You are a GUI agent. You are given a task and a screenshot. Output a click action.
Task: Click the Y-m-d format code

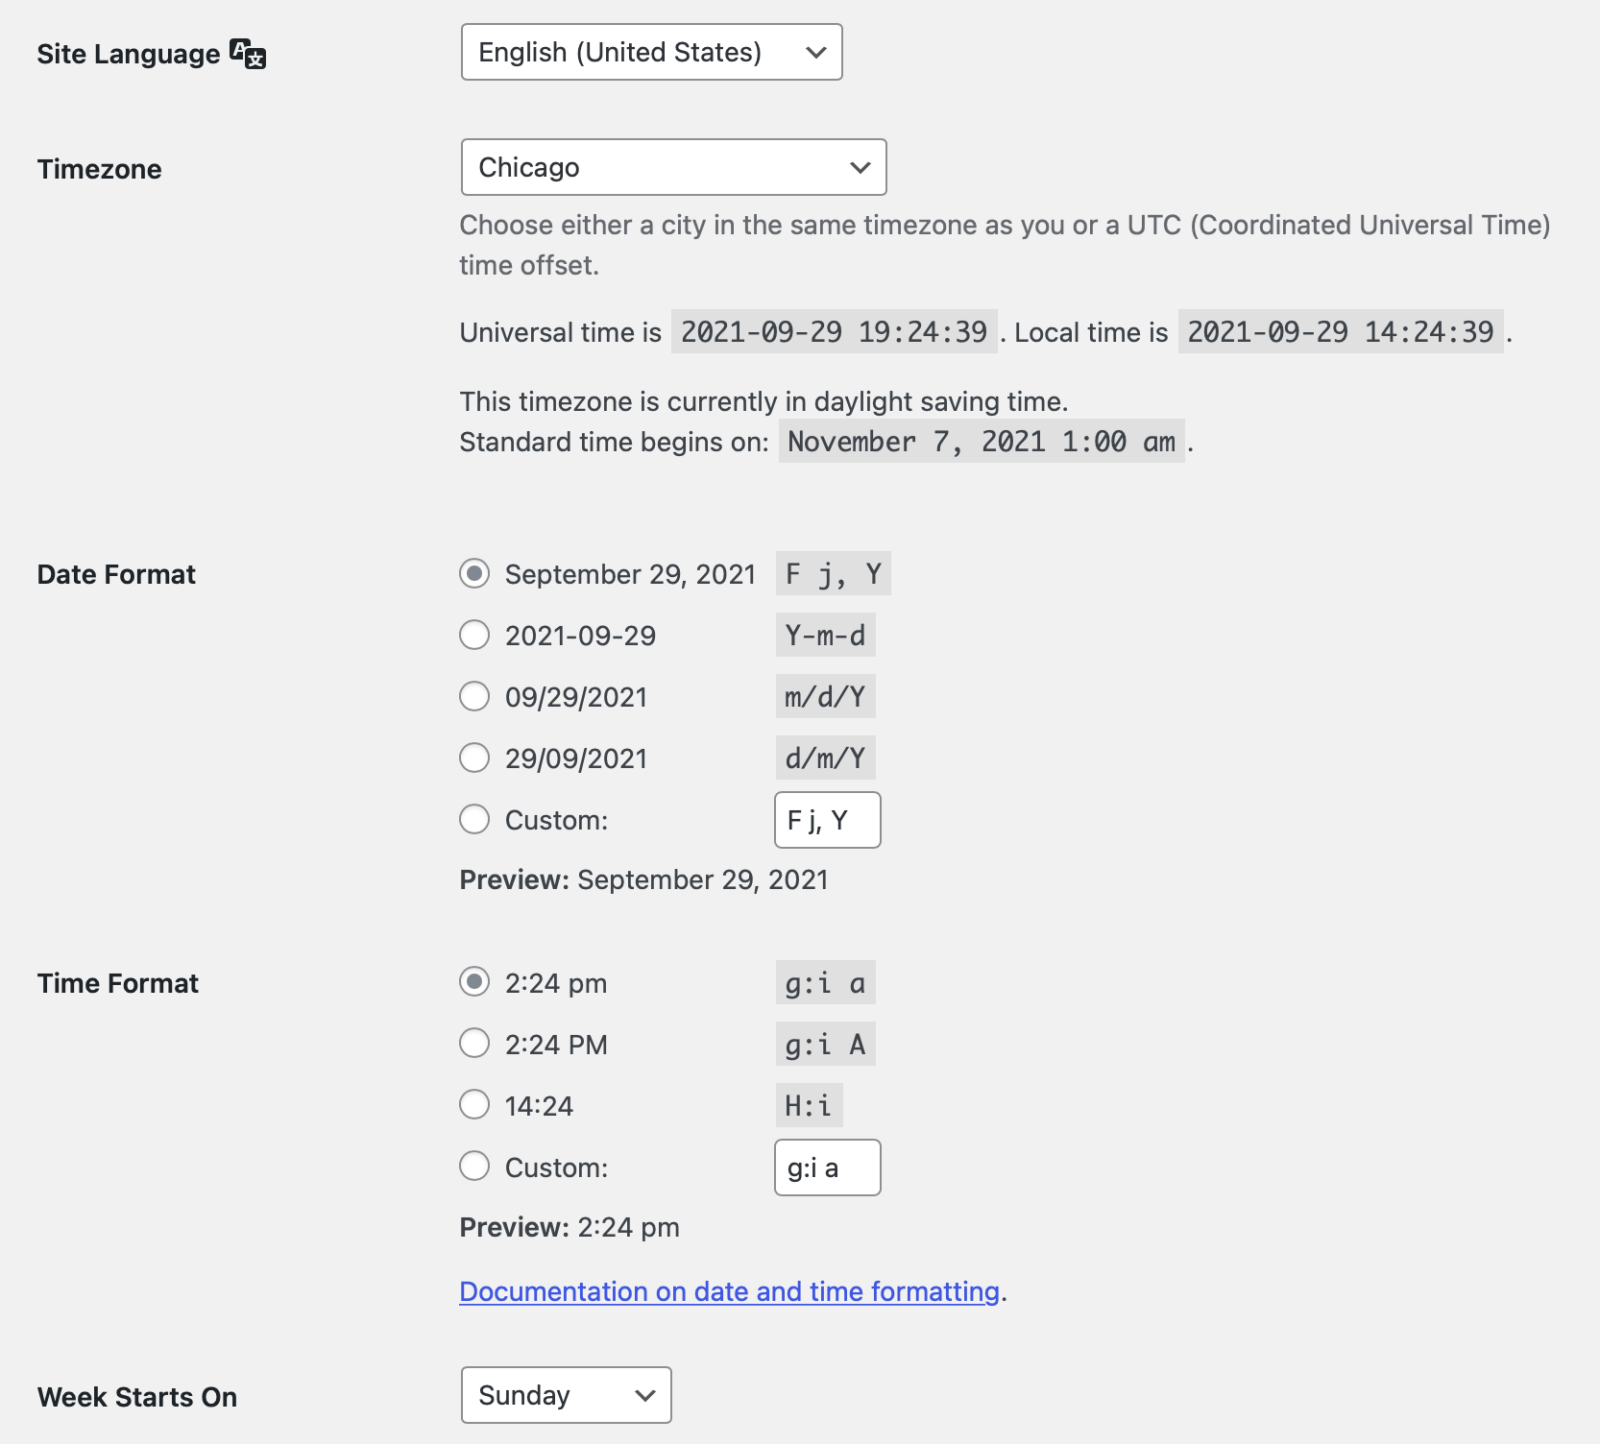825,635
